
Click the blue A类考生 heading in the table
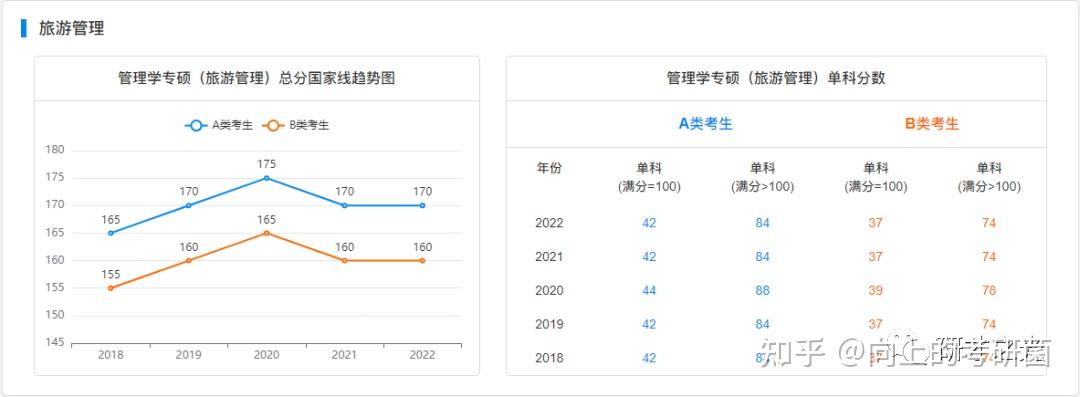click(705, 124)
